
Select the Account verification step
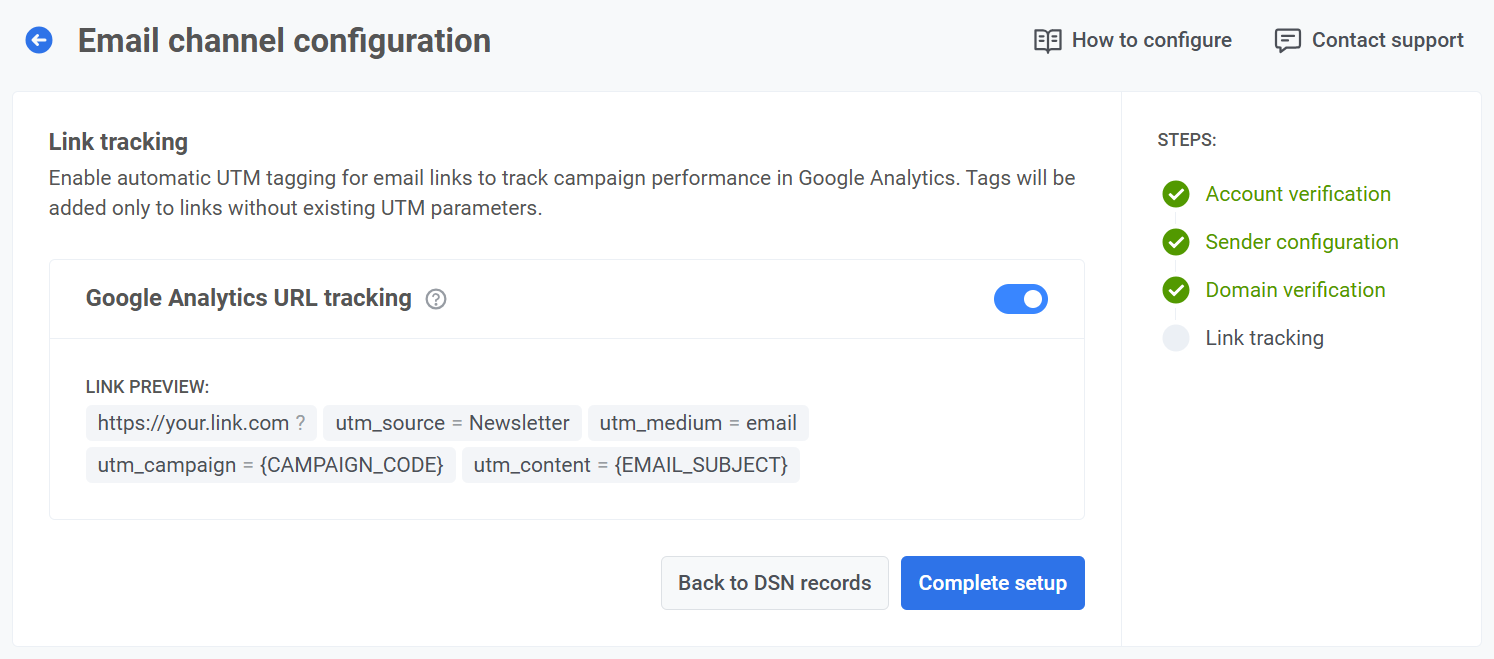tap(1297, 194)
